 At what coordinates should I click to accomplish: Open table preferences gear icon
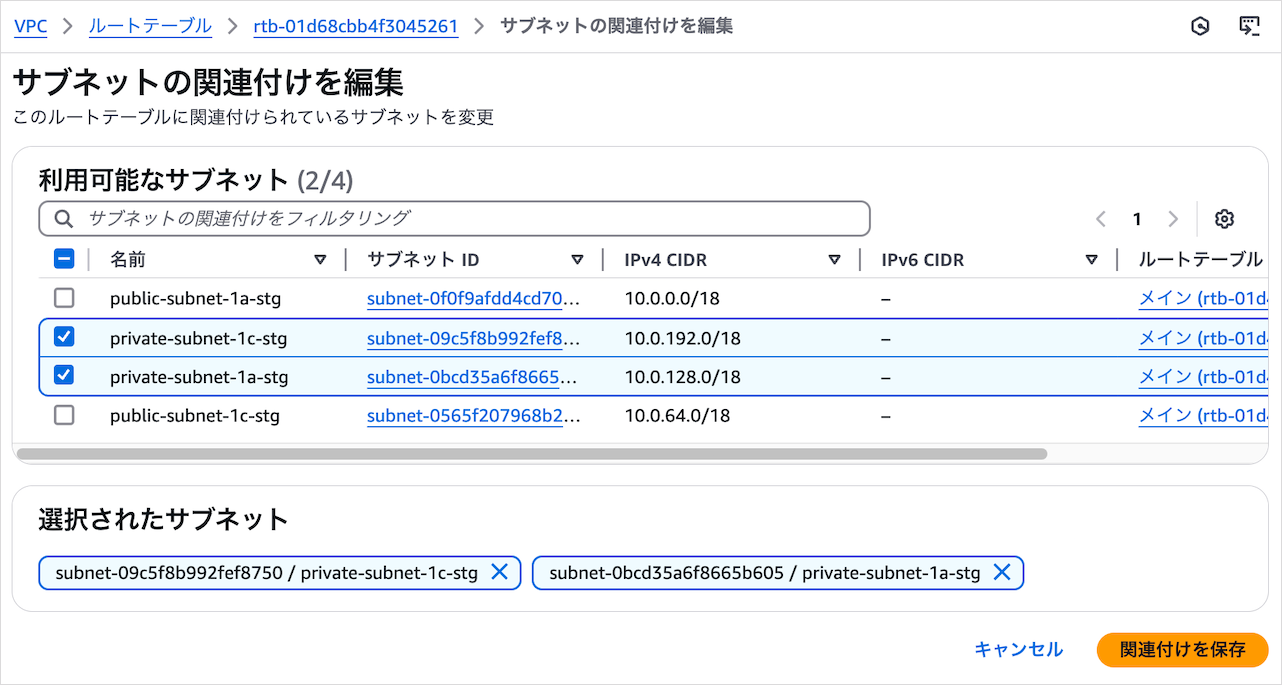pyautogui.click(x=1225, y=219)
